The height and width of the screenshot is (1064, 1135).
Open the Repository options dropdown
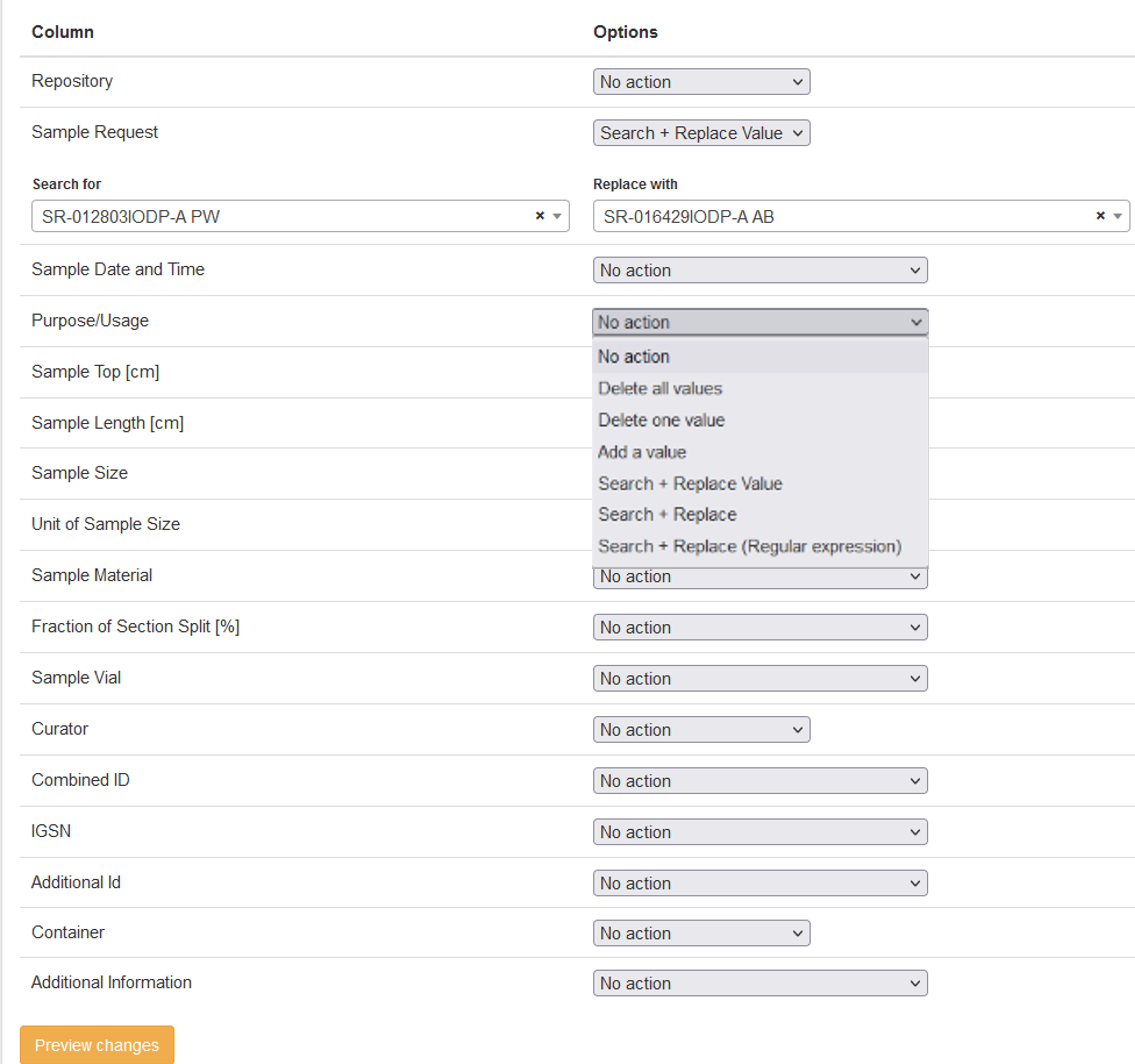[x=701, y=82]
